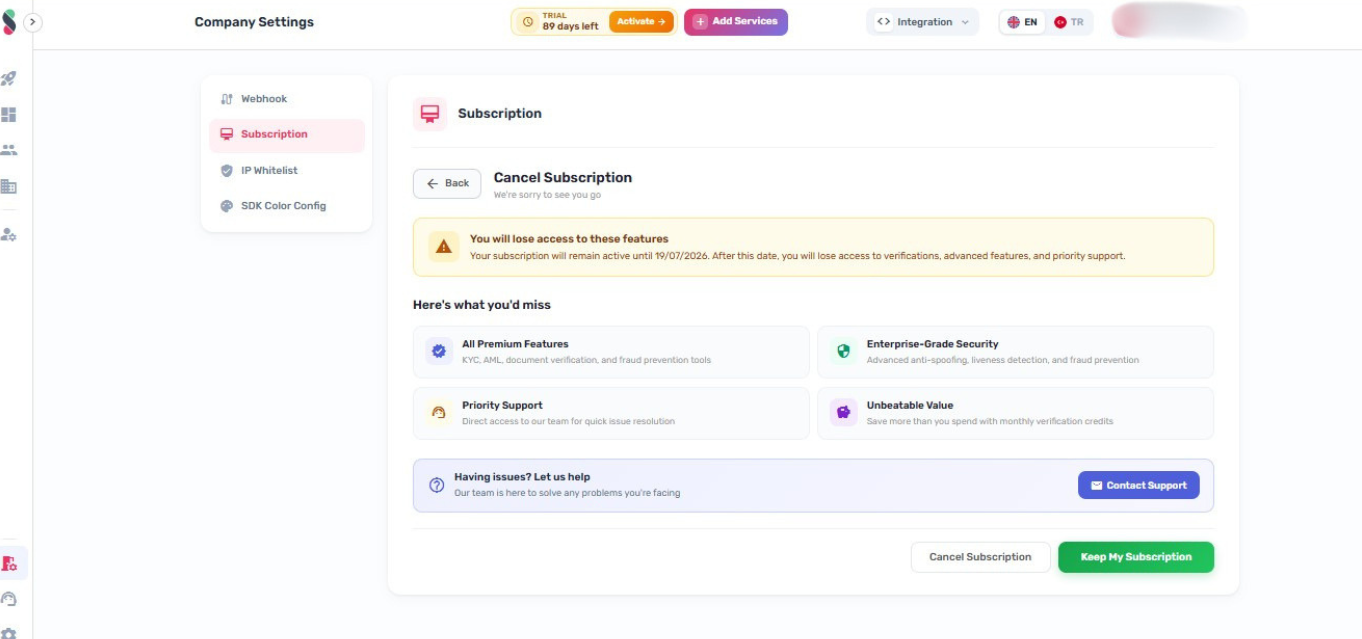Screen dimensions: 1362x639
Task: Click the Activate trial button
Action: click(x=641, y=22)
